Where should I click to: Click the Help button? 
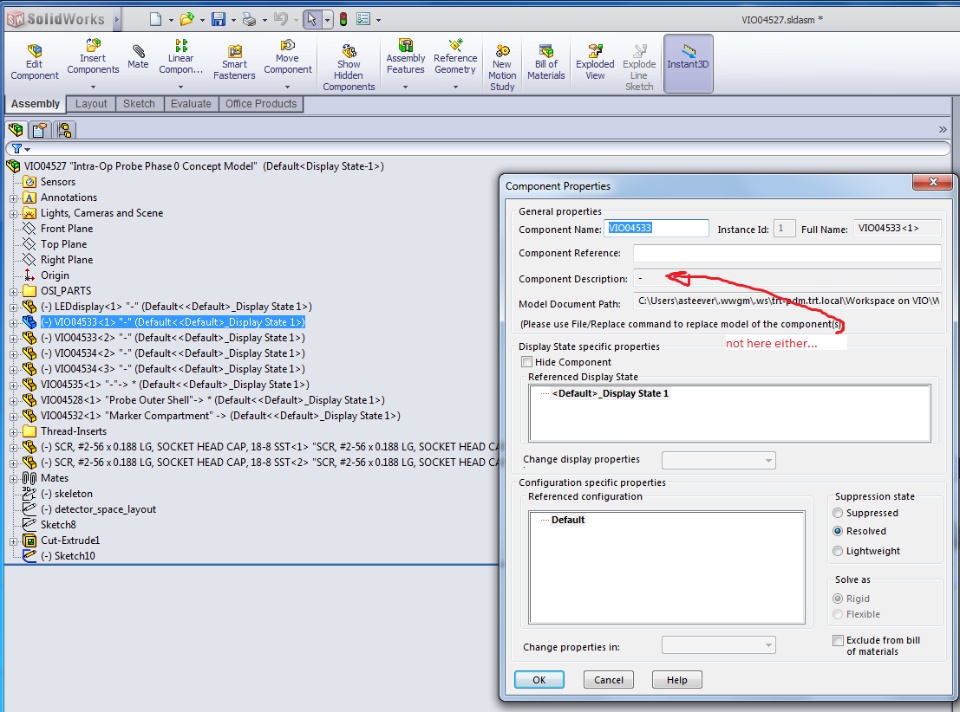[677, 680]
